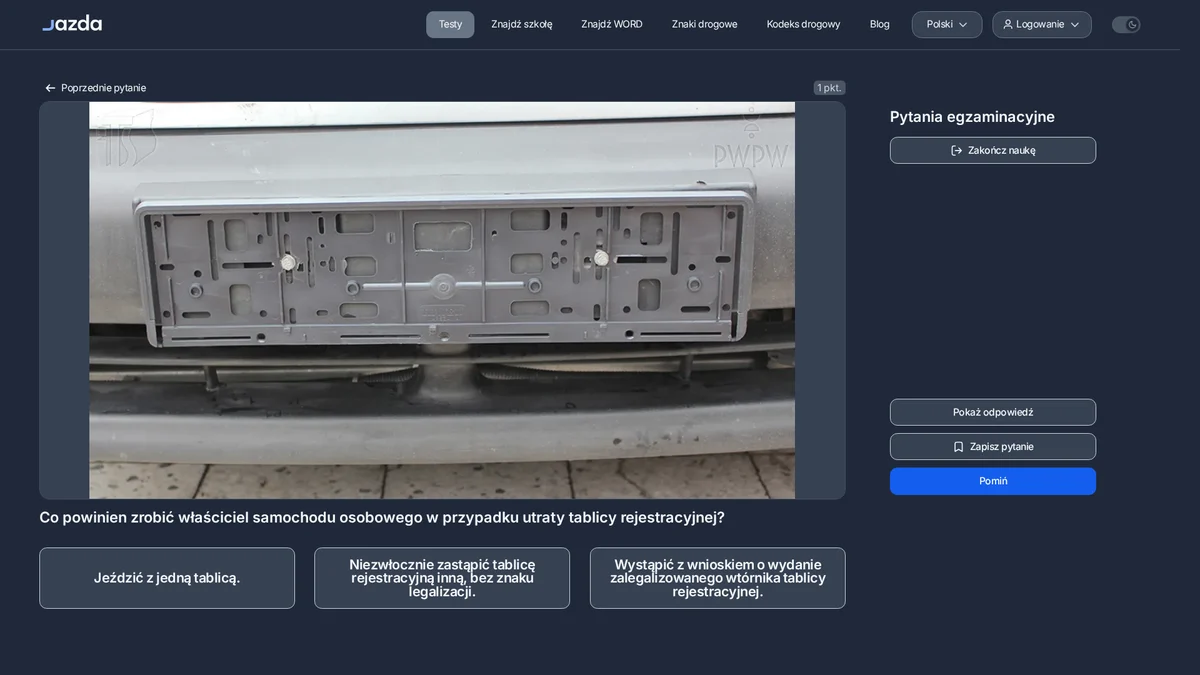Open the Polski language dropdown
The width and height of the screenshot is (1200, 675).
click(x=947, y=24)
